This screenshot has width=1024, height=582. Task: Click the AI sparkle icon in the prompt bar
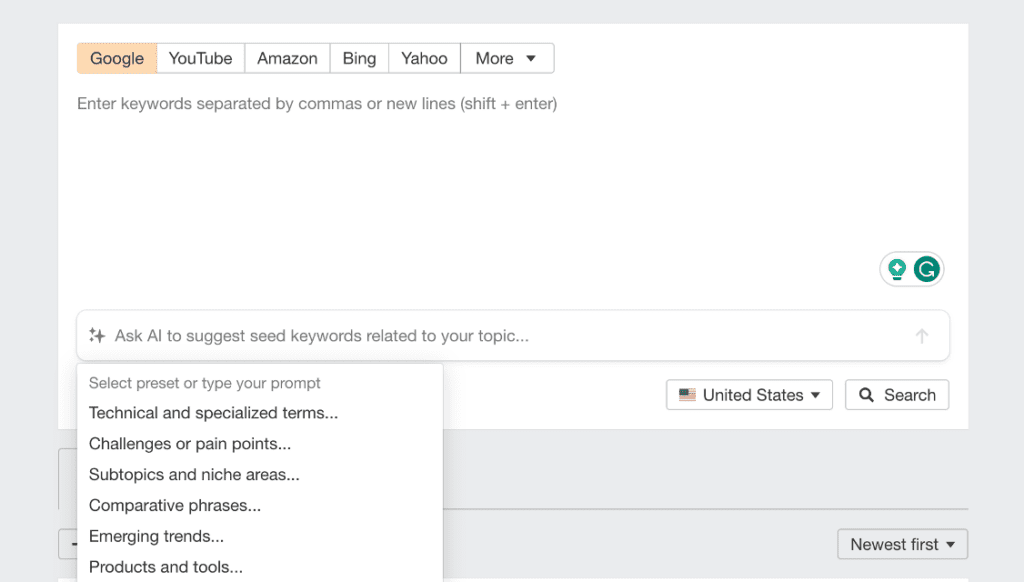click(x=97, y=336)
